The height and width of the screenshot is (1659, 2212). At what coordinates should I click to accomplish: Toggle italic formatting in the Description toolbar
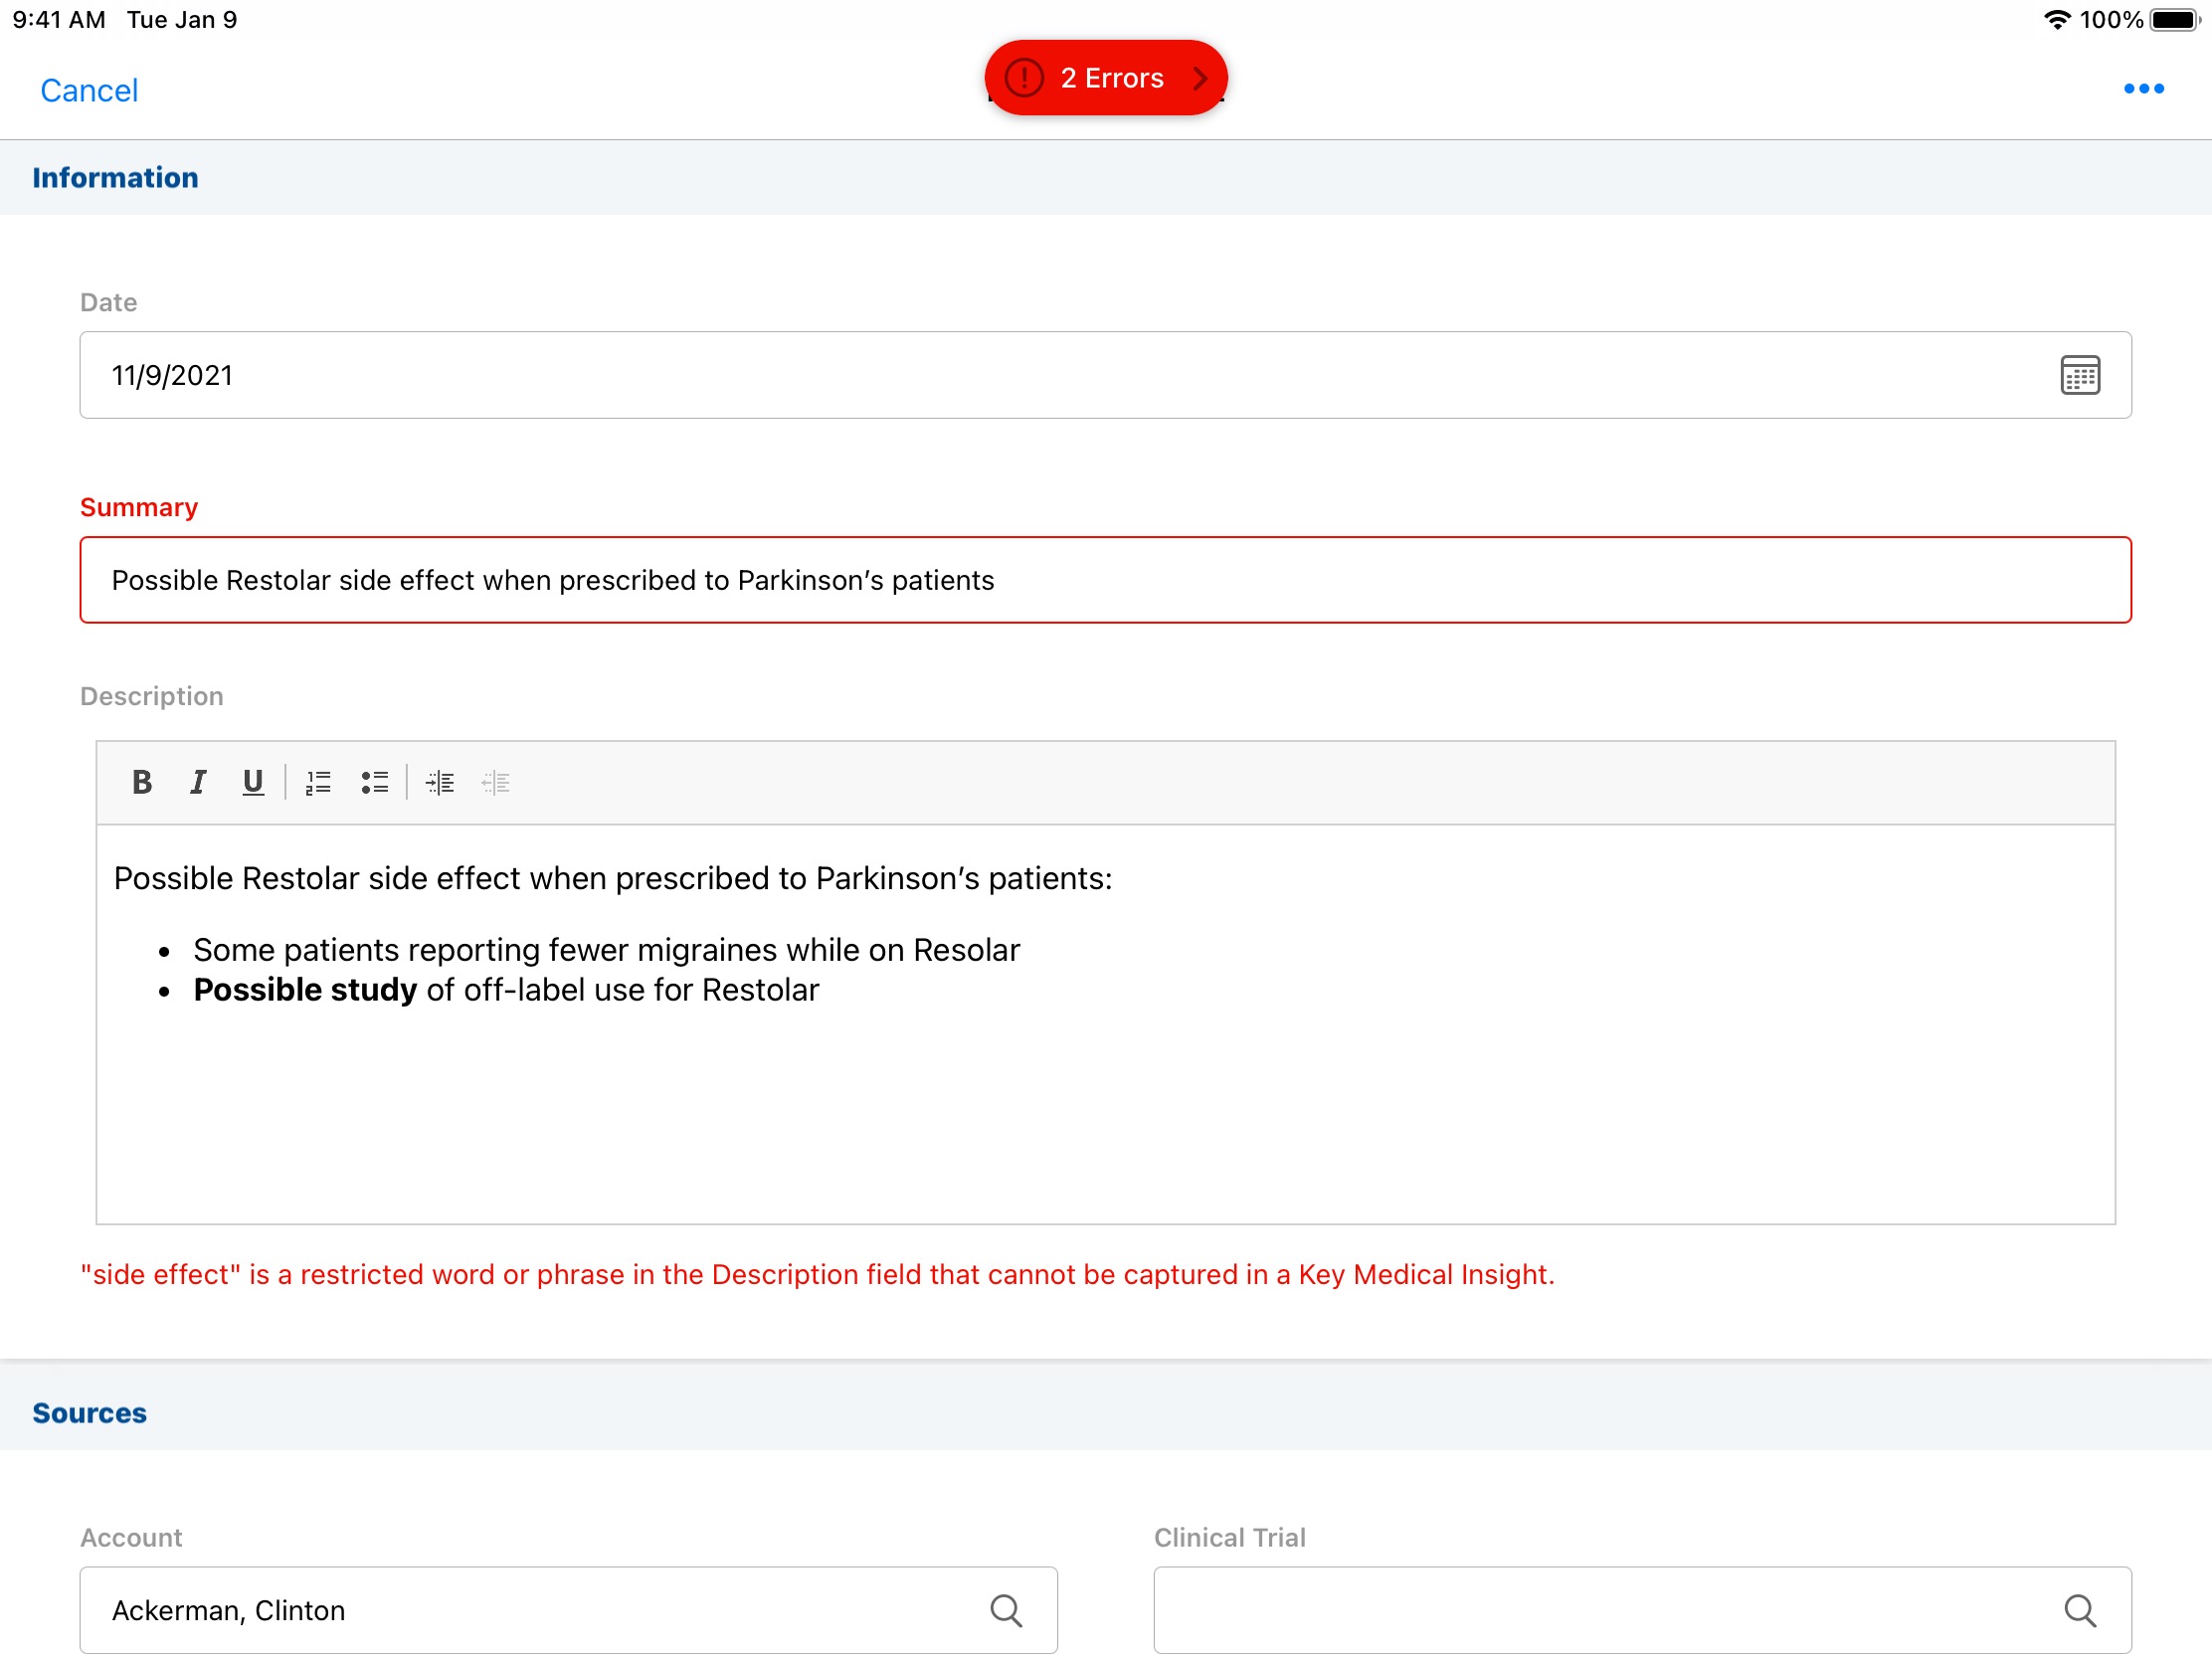[198, 782]
